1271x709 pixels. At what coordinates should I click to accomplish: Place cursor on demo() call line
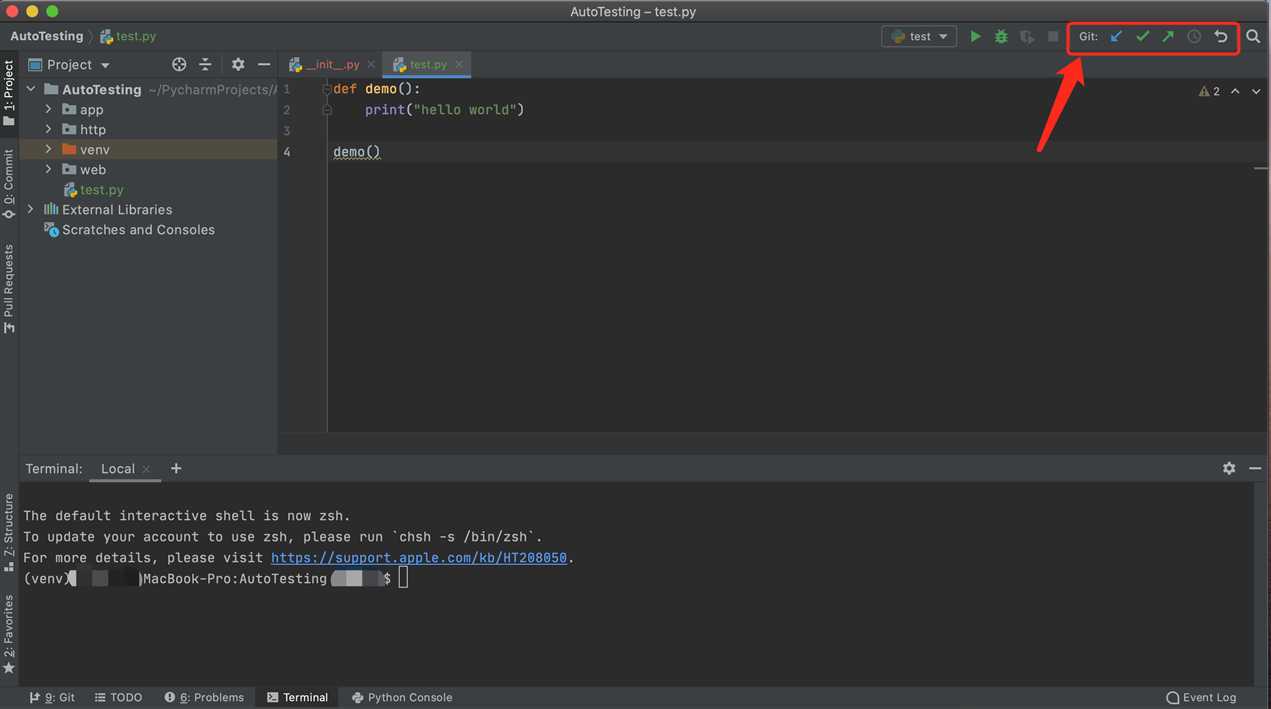357,151
